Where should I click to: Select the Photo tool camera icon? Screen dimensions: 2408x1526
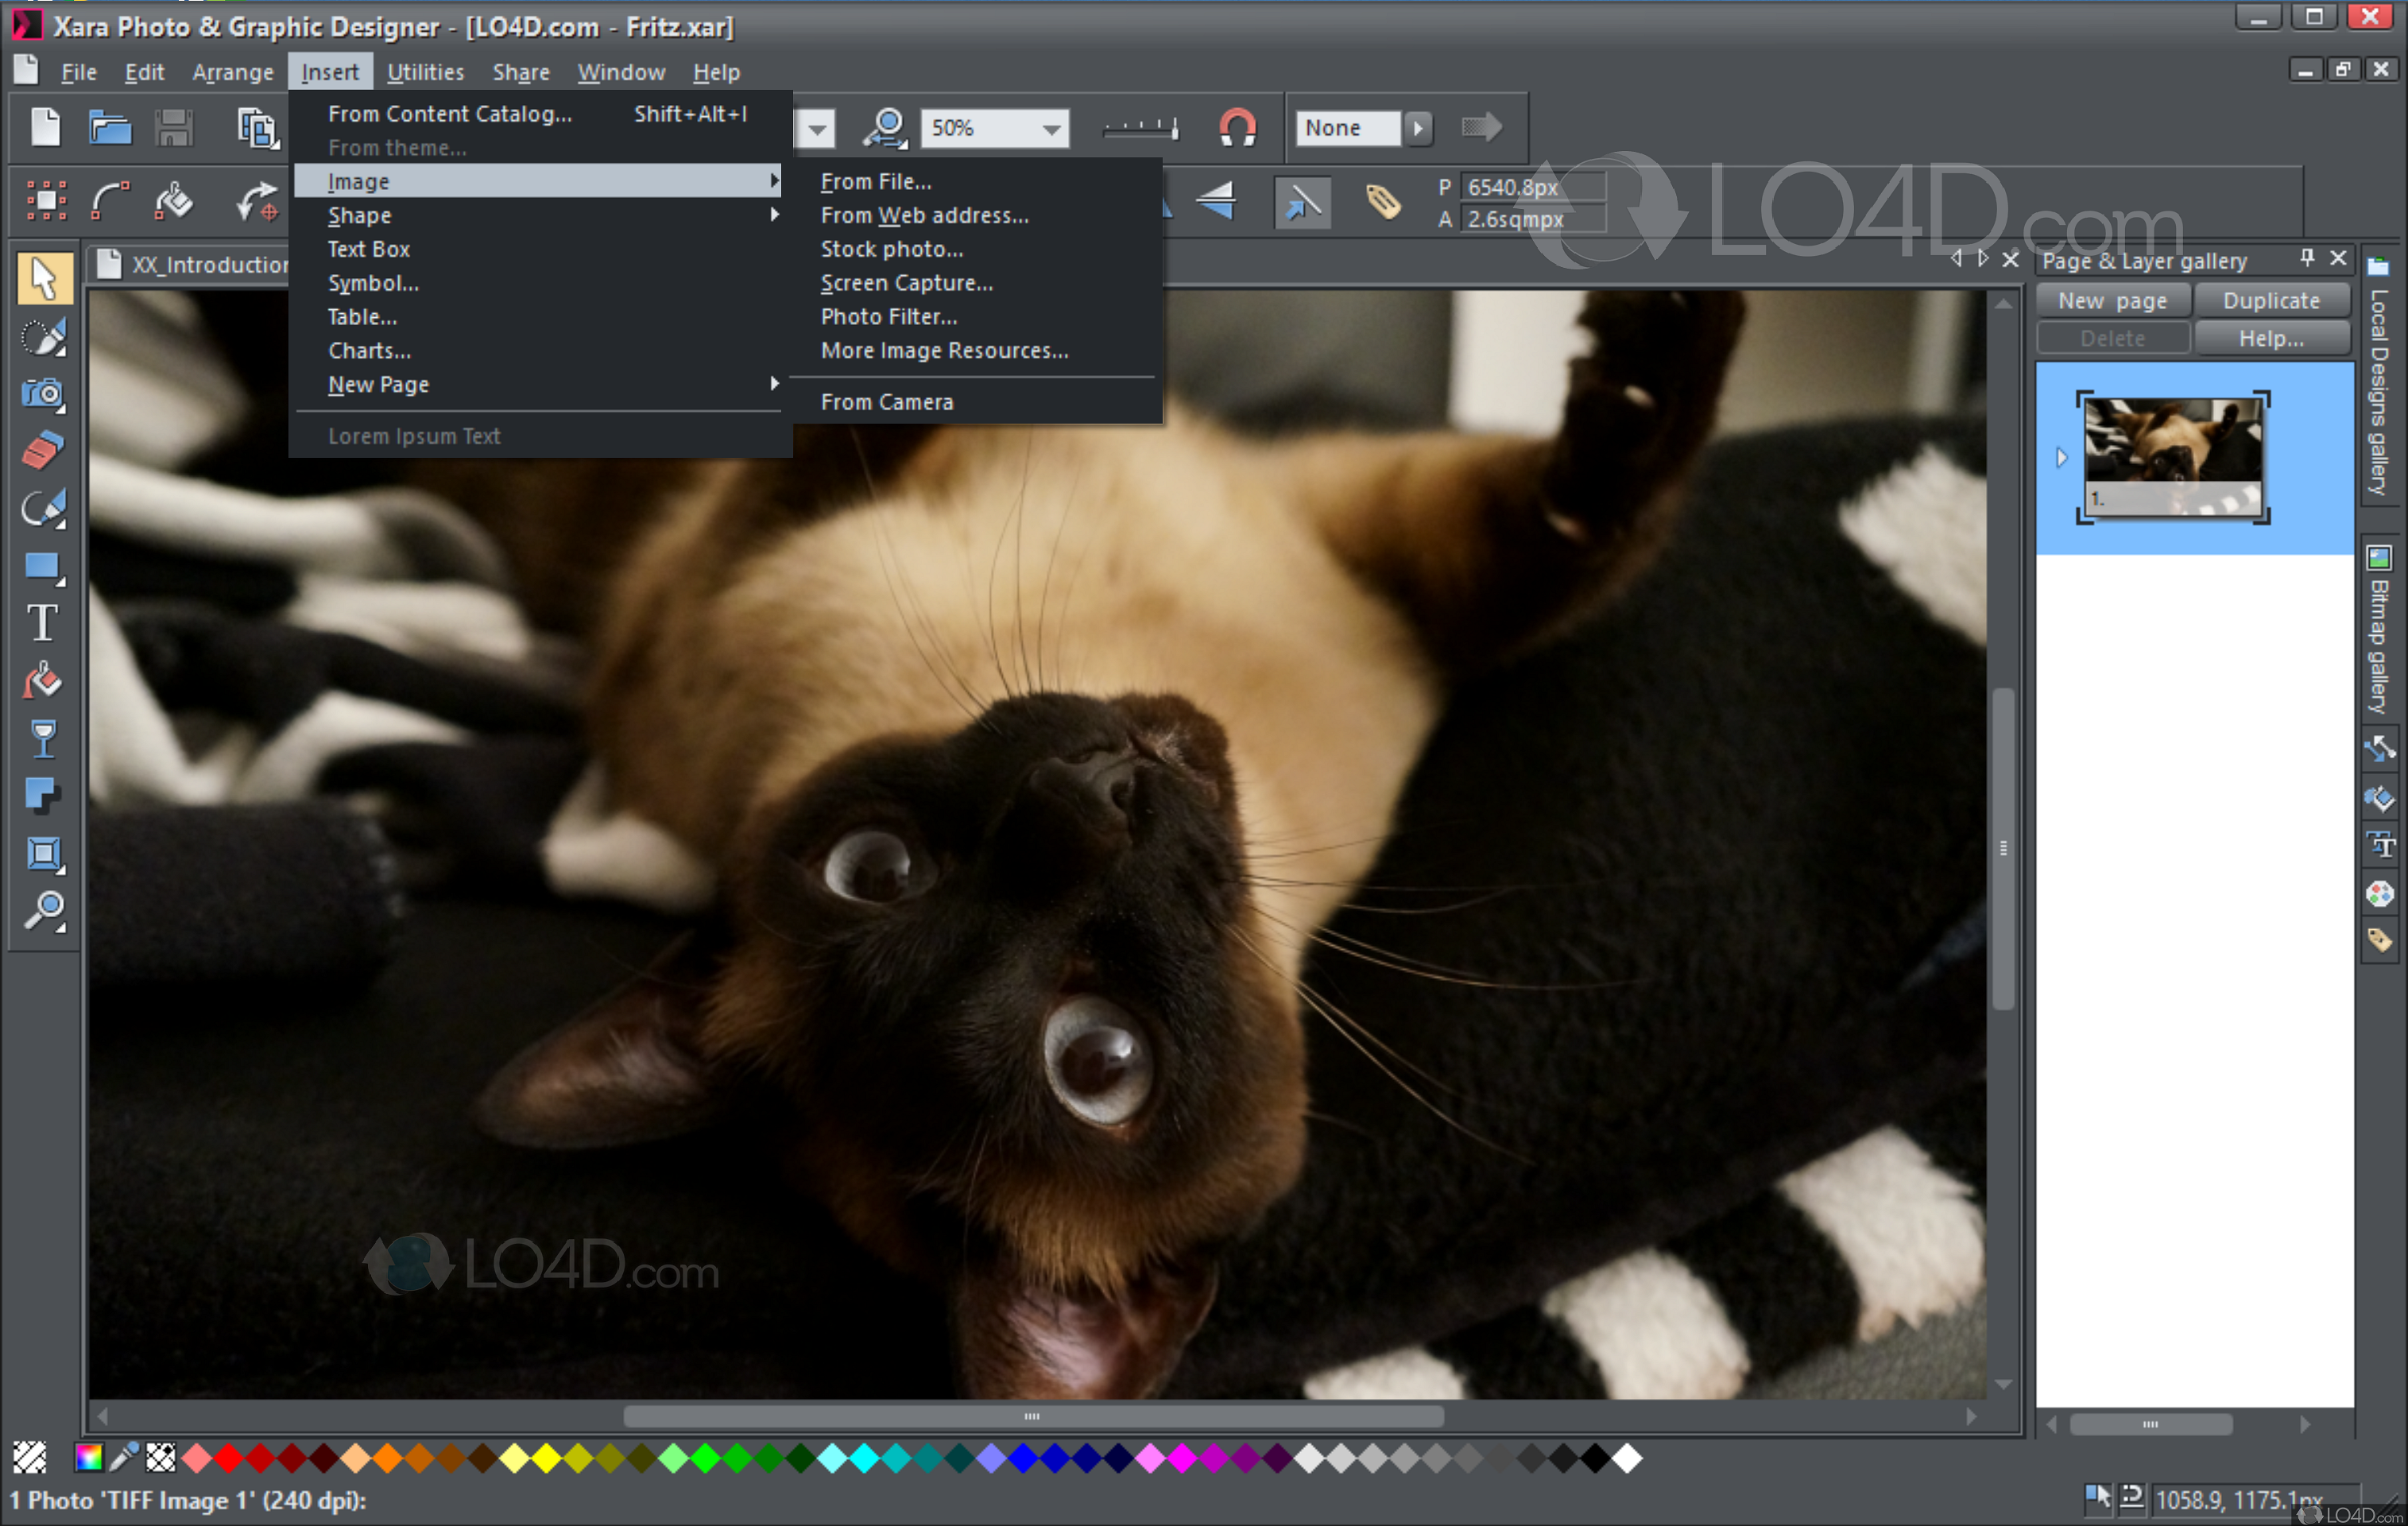[44, 394]
